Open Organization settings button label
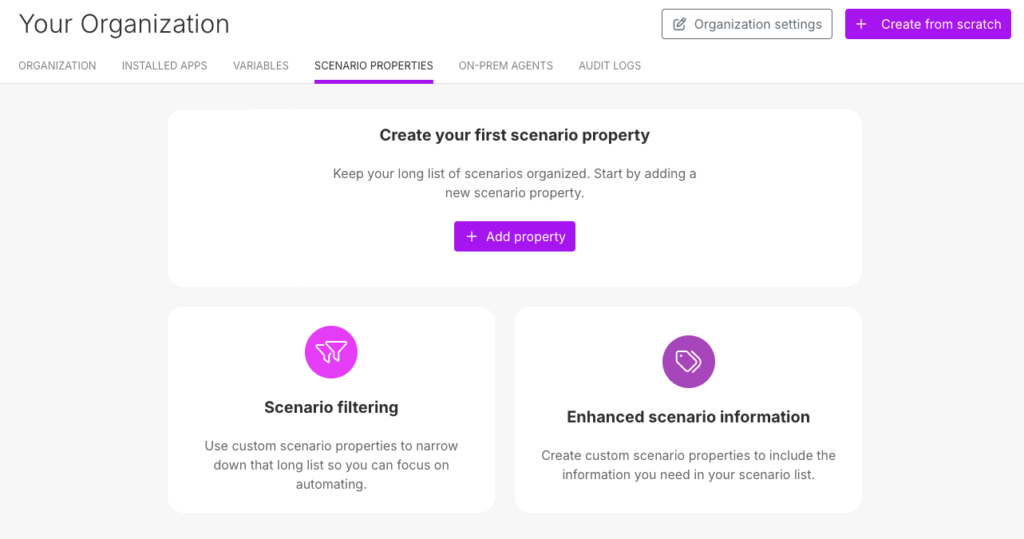Image resolution: width=1024 pixels, height=539 pixels. pyautogui.click(x=758, y=24)
